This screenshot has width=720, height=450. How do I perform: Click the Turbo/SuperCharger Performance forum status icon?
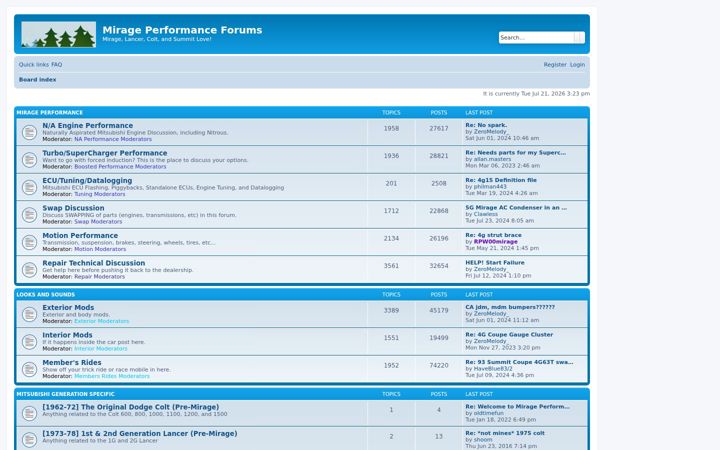(29, 160)
